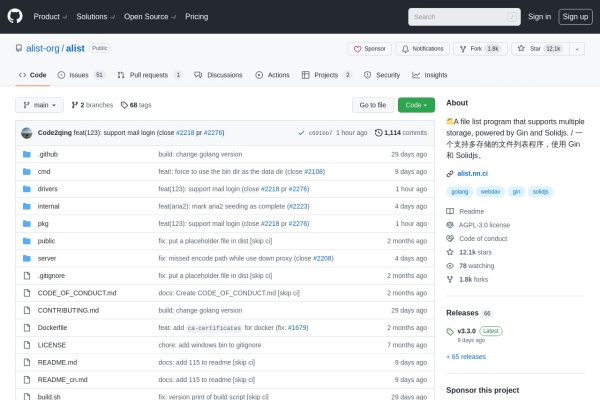The image size is (600, 400).
Task: Click the v3.3.0 release tag
Action: [x=467, y=331]
